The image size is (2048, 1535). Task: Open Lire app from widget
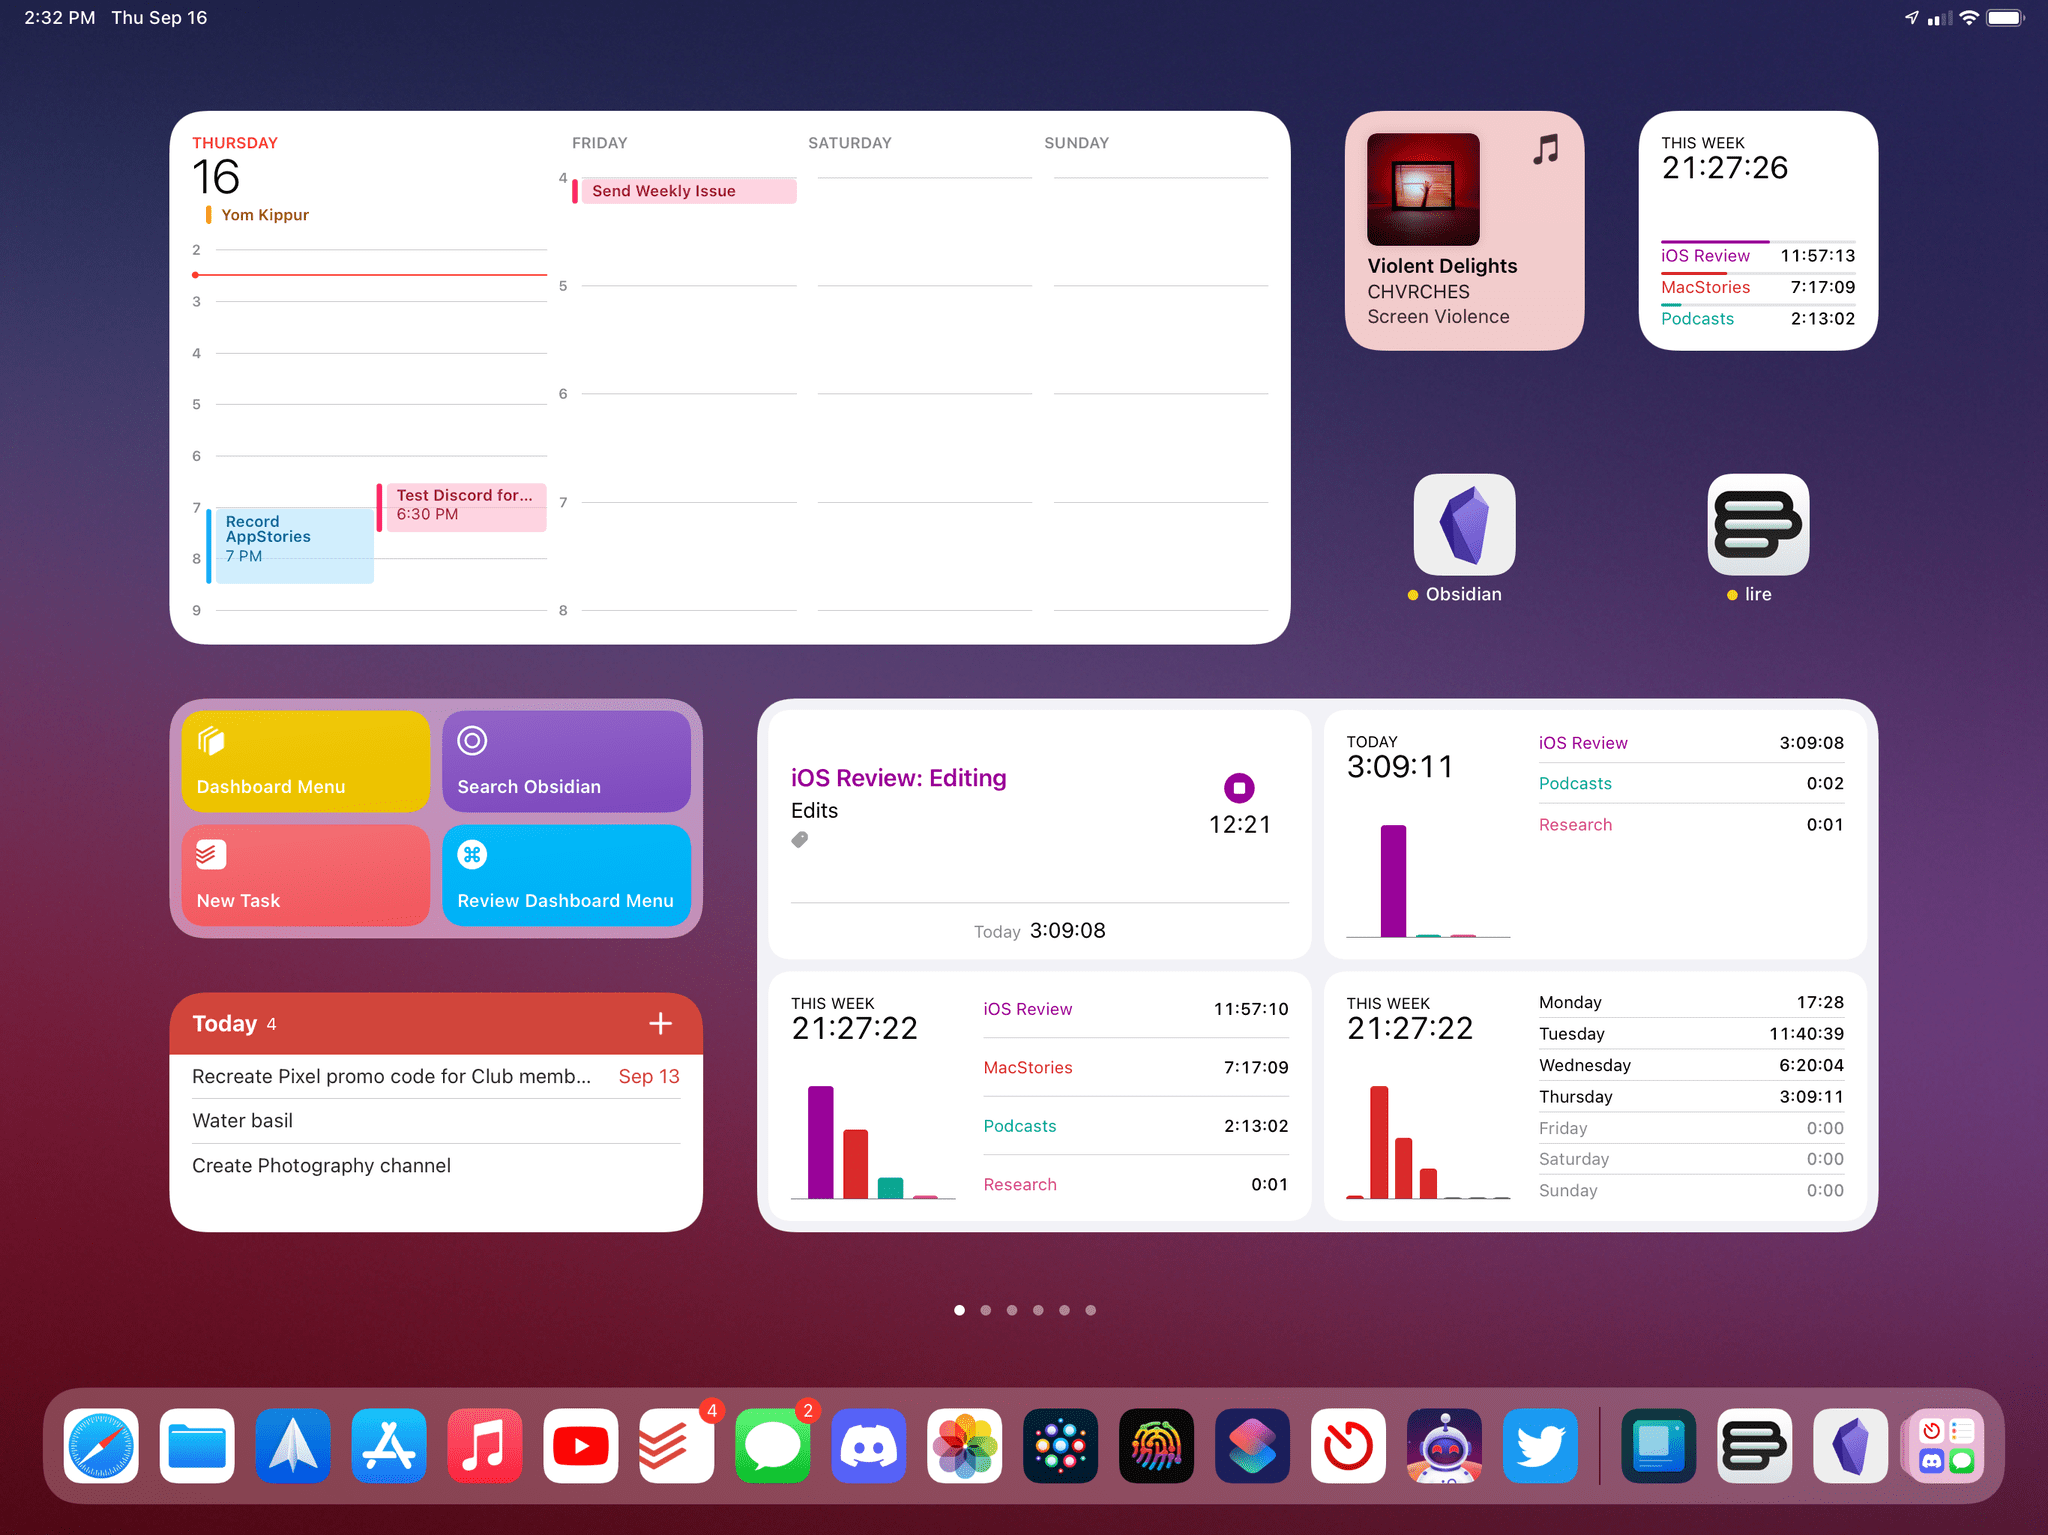[1758, 522]
